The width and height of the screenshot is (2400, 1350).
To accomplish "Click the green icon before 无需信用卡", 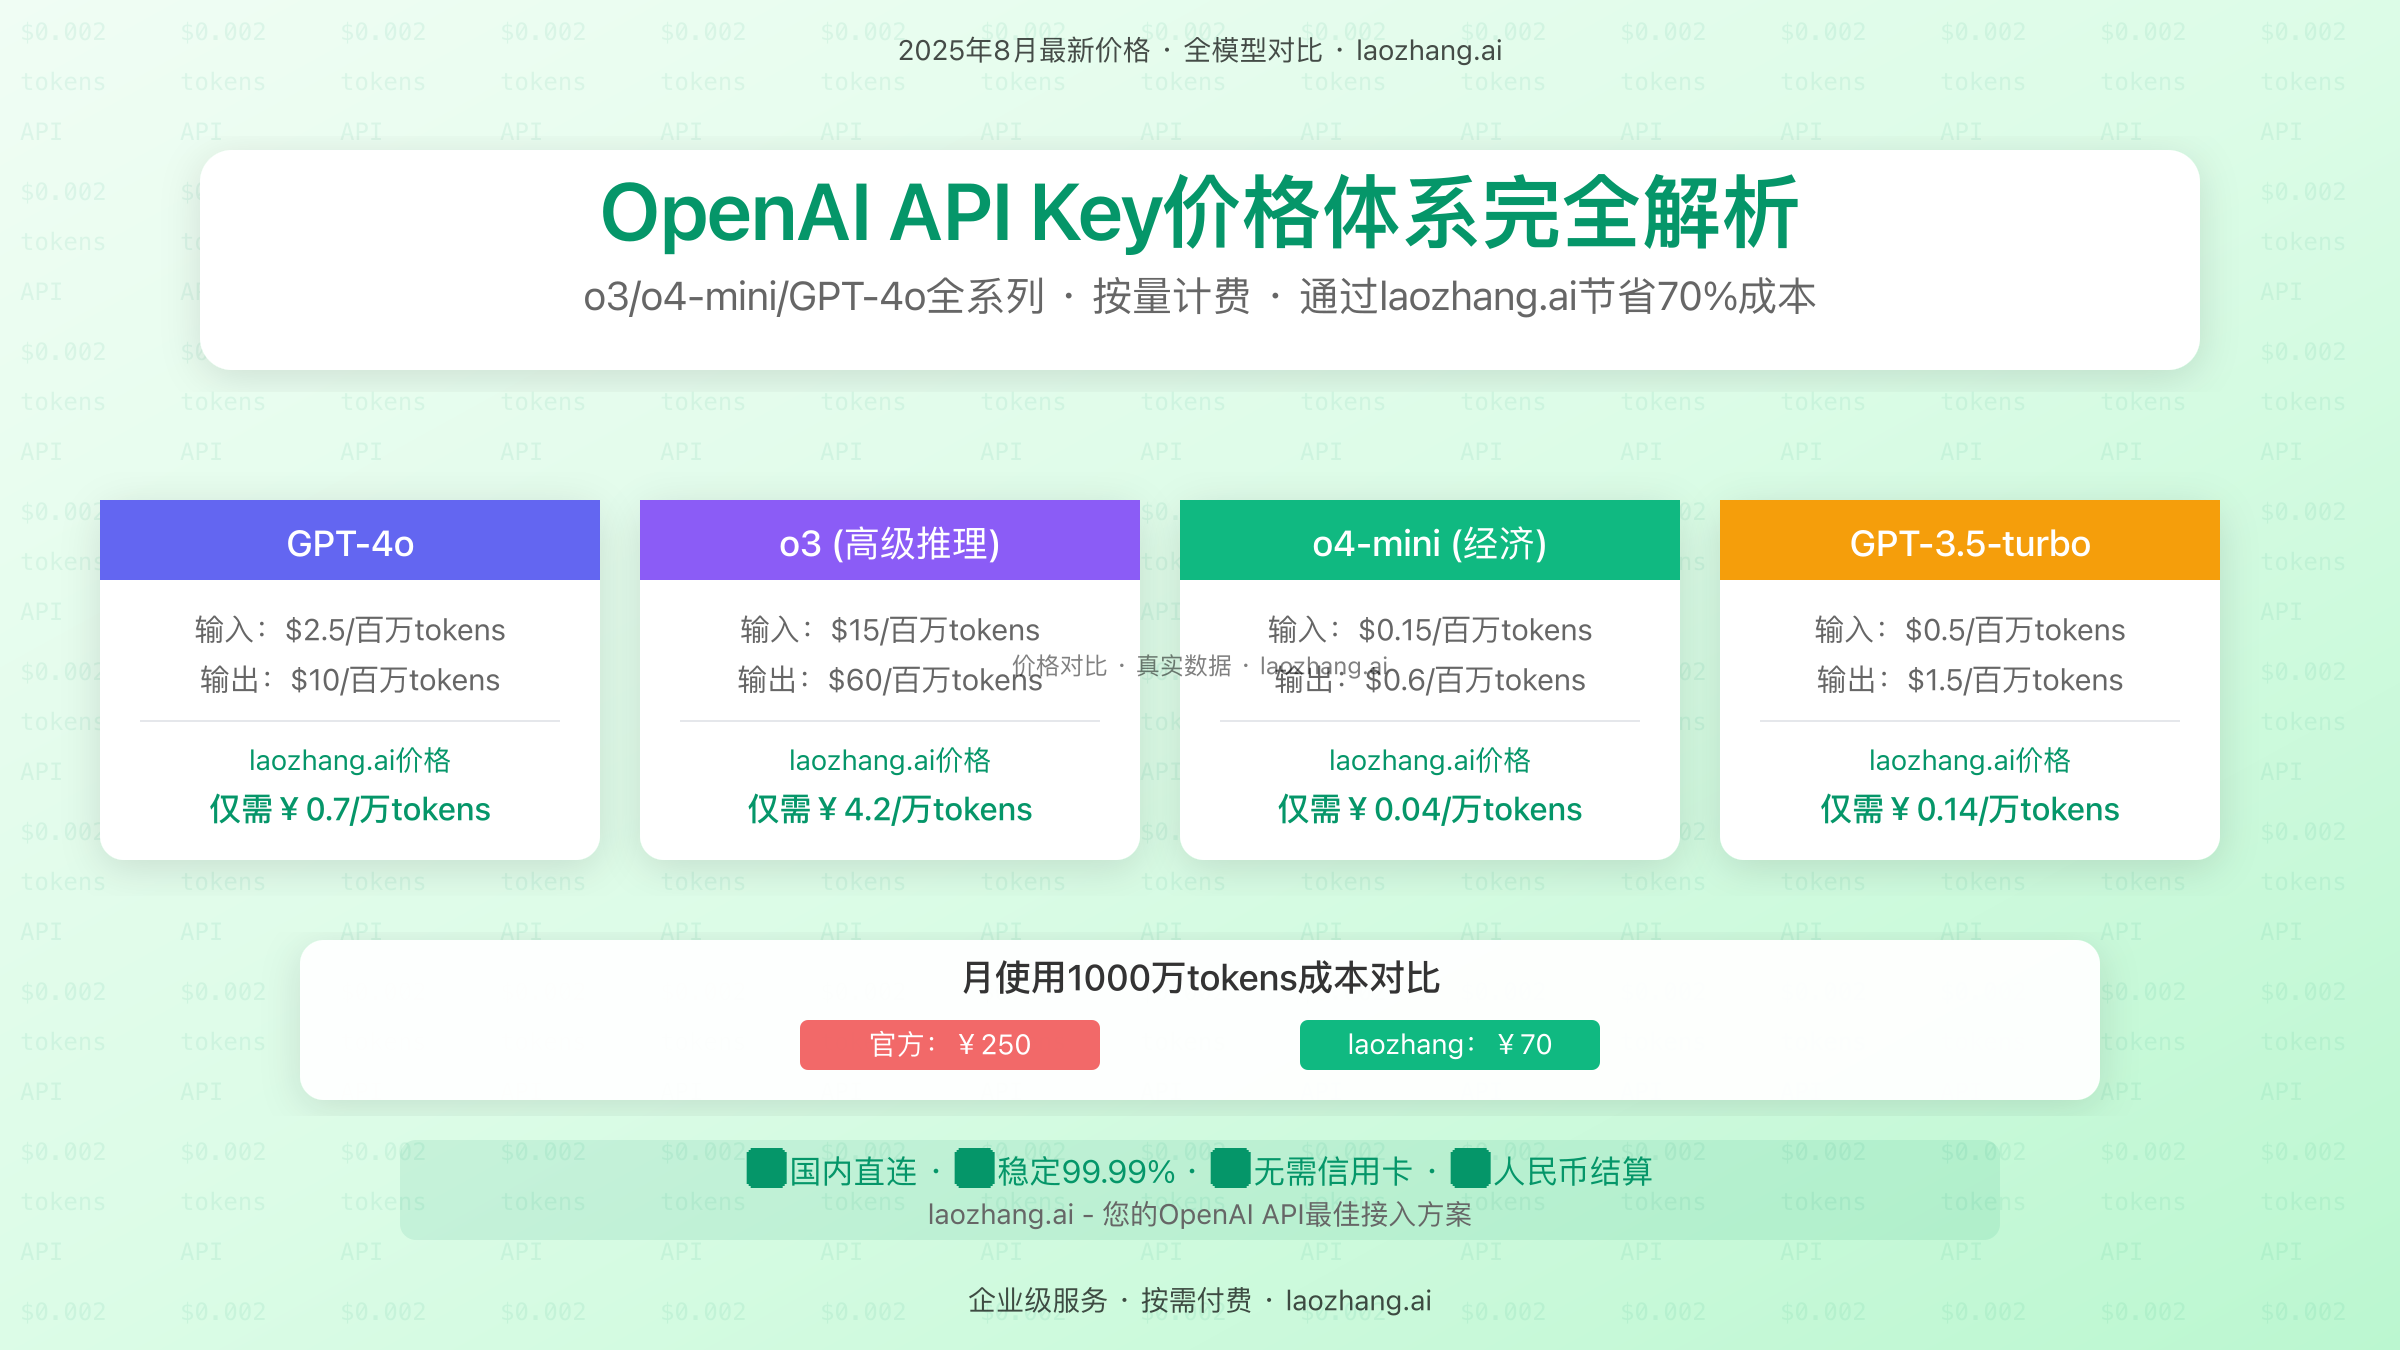I will click(1230, 1168).
